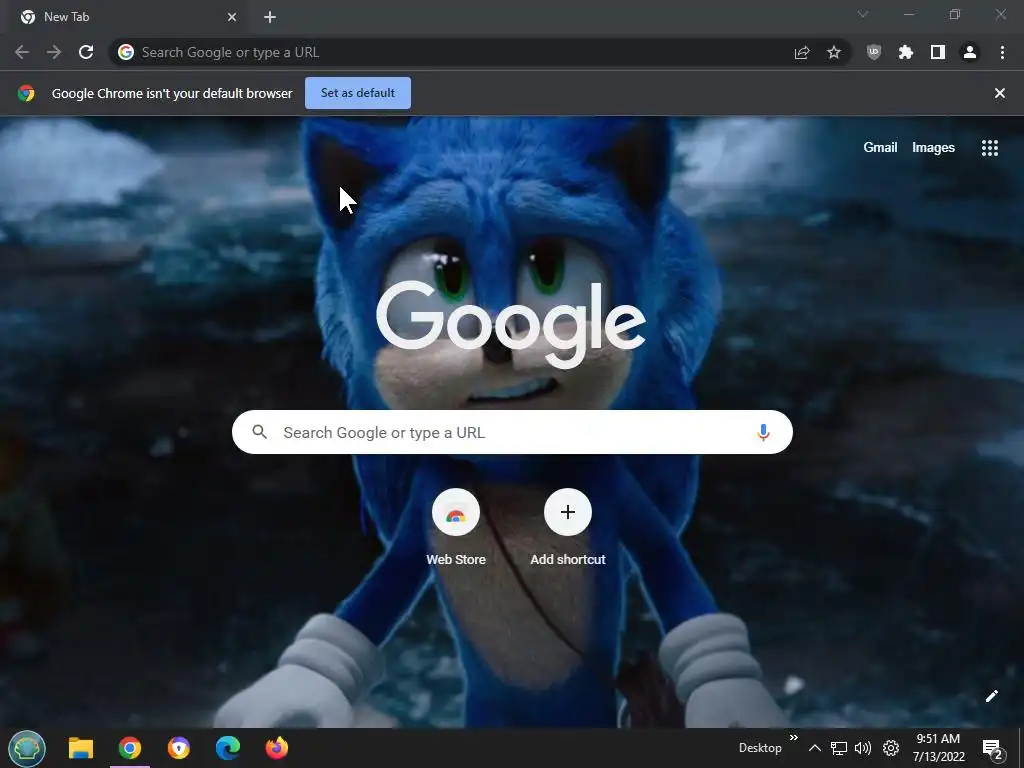This screenshot has height=768, width=1024.
Task: Open the shield browser taskbar icon
Action: click(179, 748)
